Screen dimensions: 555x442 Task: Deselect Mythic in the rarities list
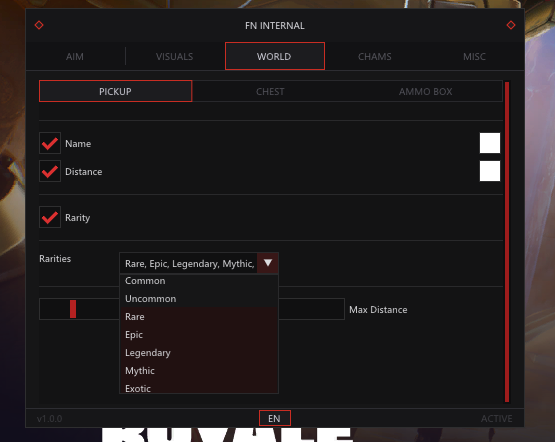(x=199, y=371)
